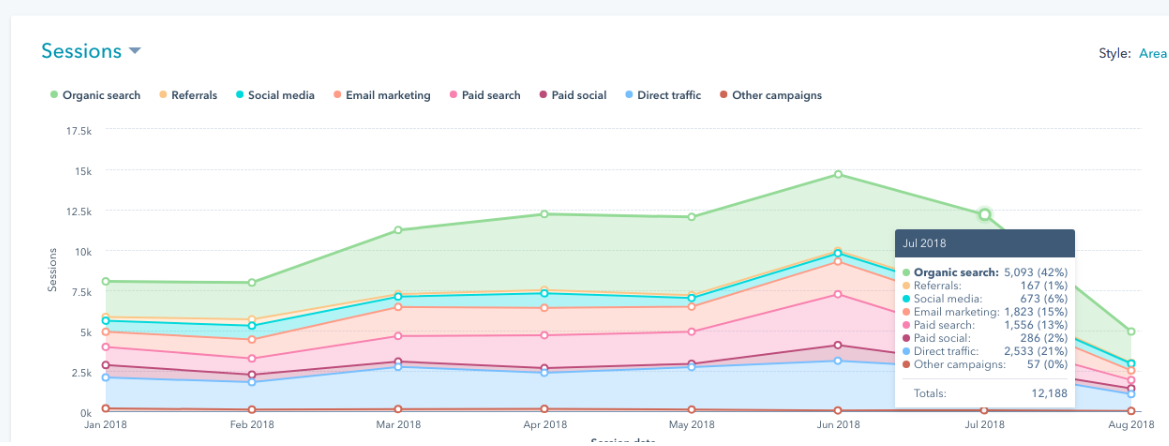
Task: Select Direct traffic data point for Mar 2018
Action: pos(399,367)
